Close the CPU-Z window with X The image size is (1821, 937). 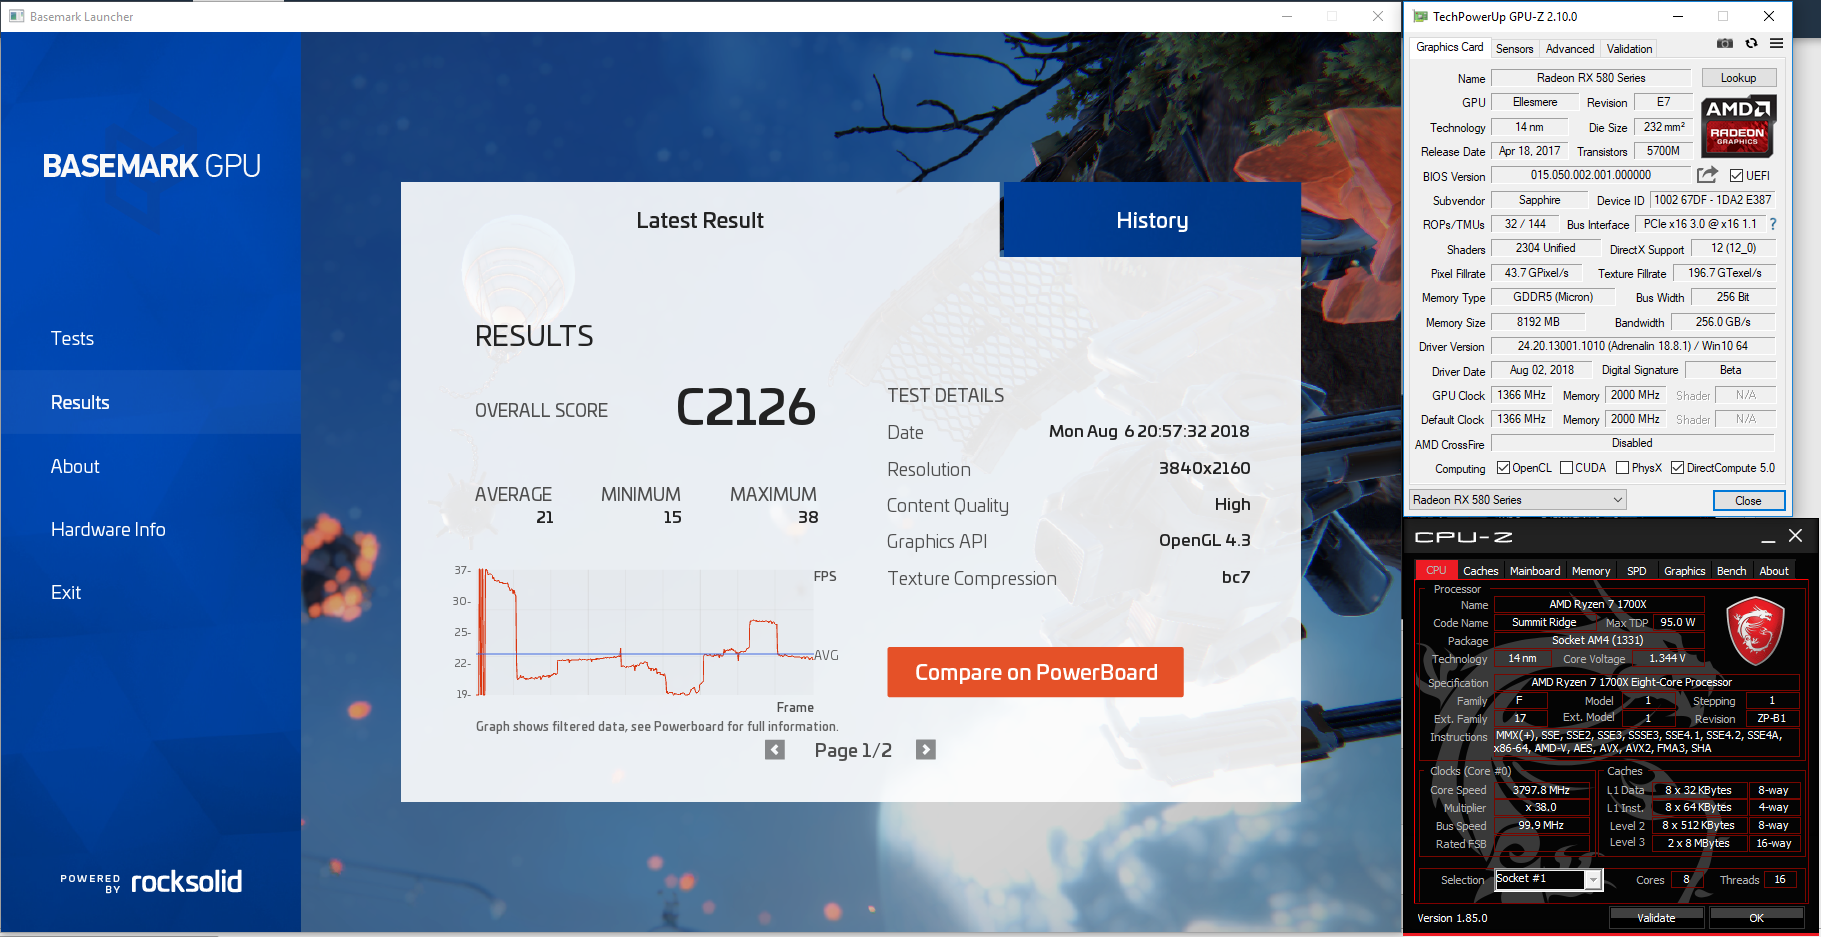1796,536
